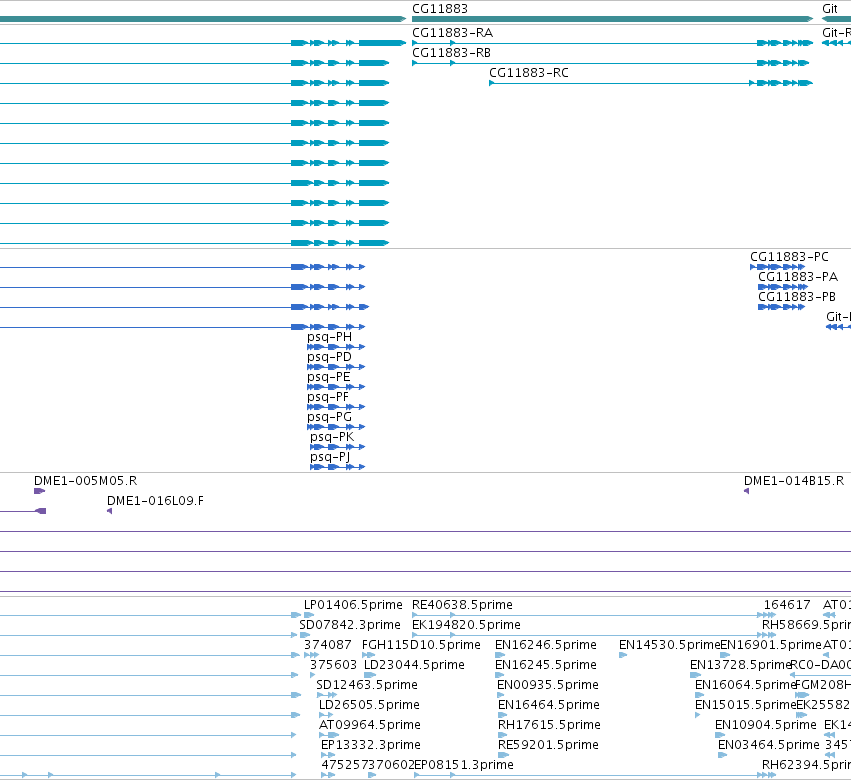Click the purple arrow under DME1-016L09.F

pos(110,511)
